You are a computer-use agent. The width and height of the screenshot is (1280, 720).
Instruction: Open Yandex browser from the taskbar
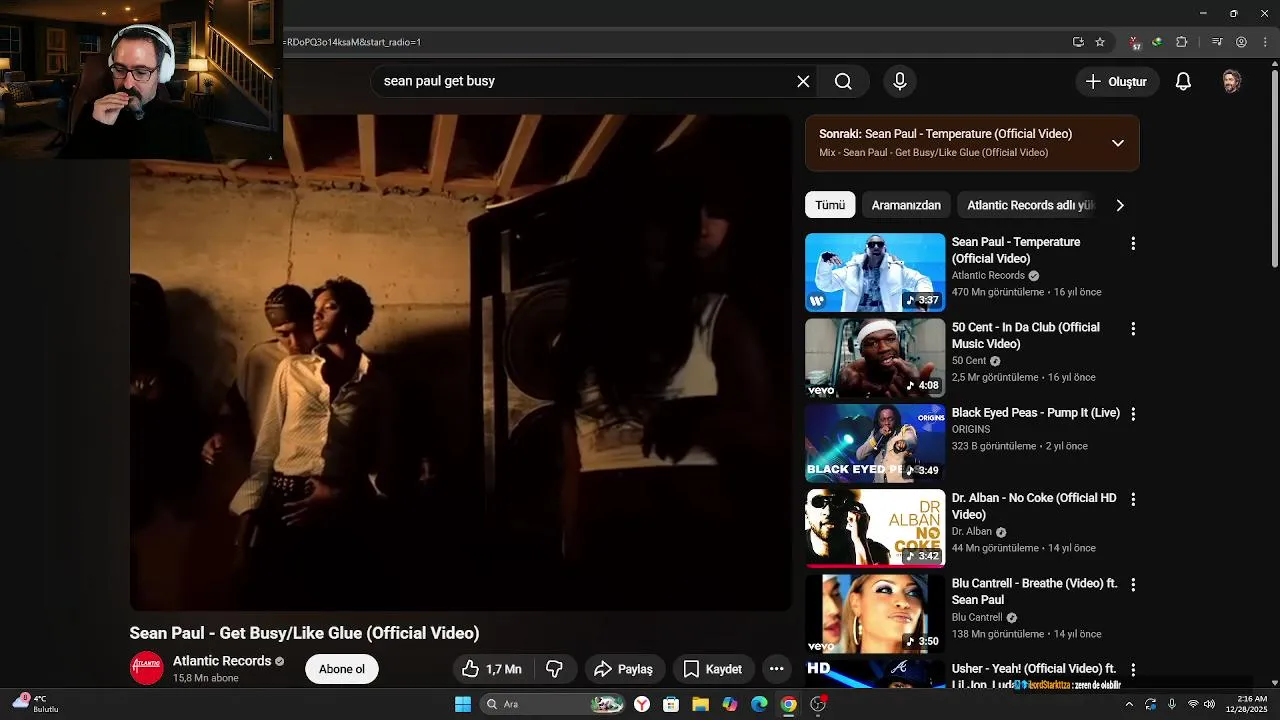pyautogui.click(x=642, y=704)
